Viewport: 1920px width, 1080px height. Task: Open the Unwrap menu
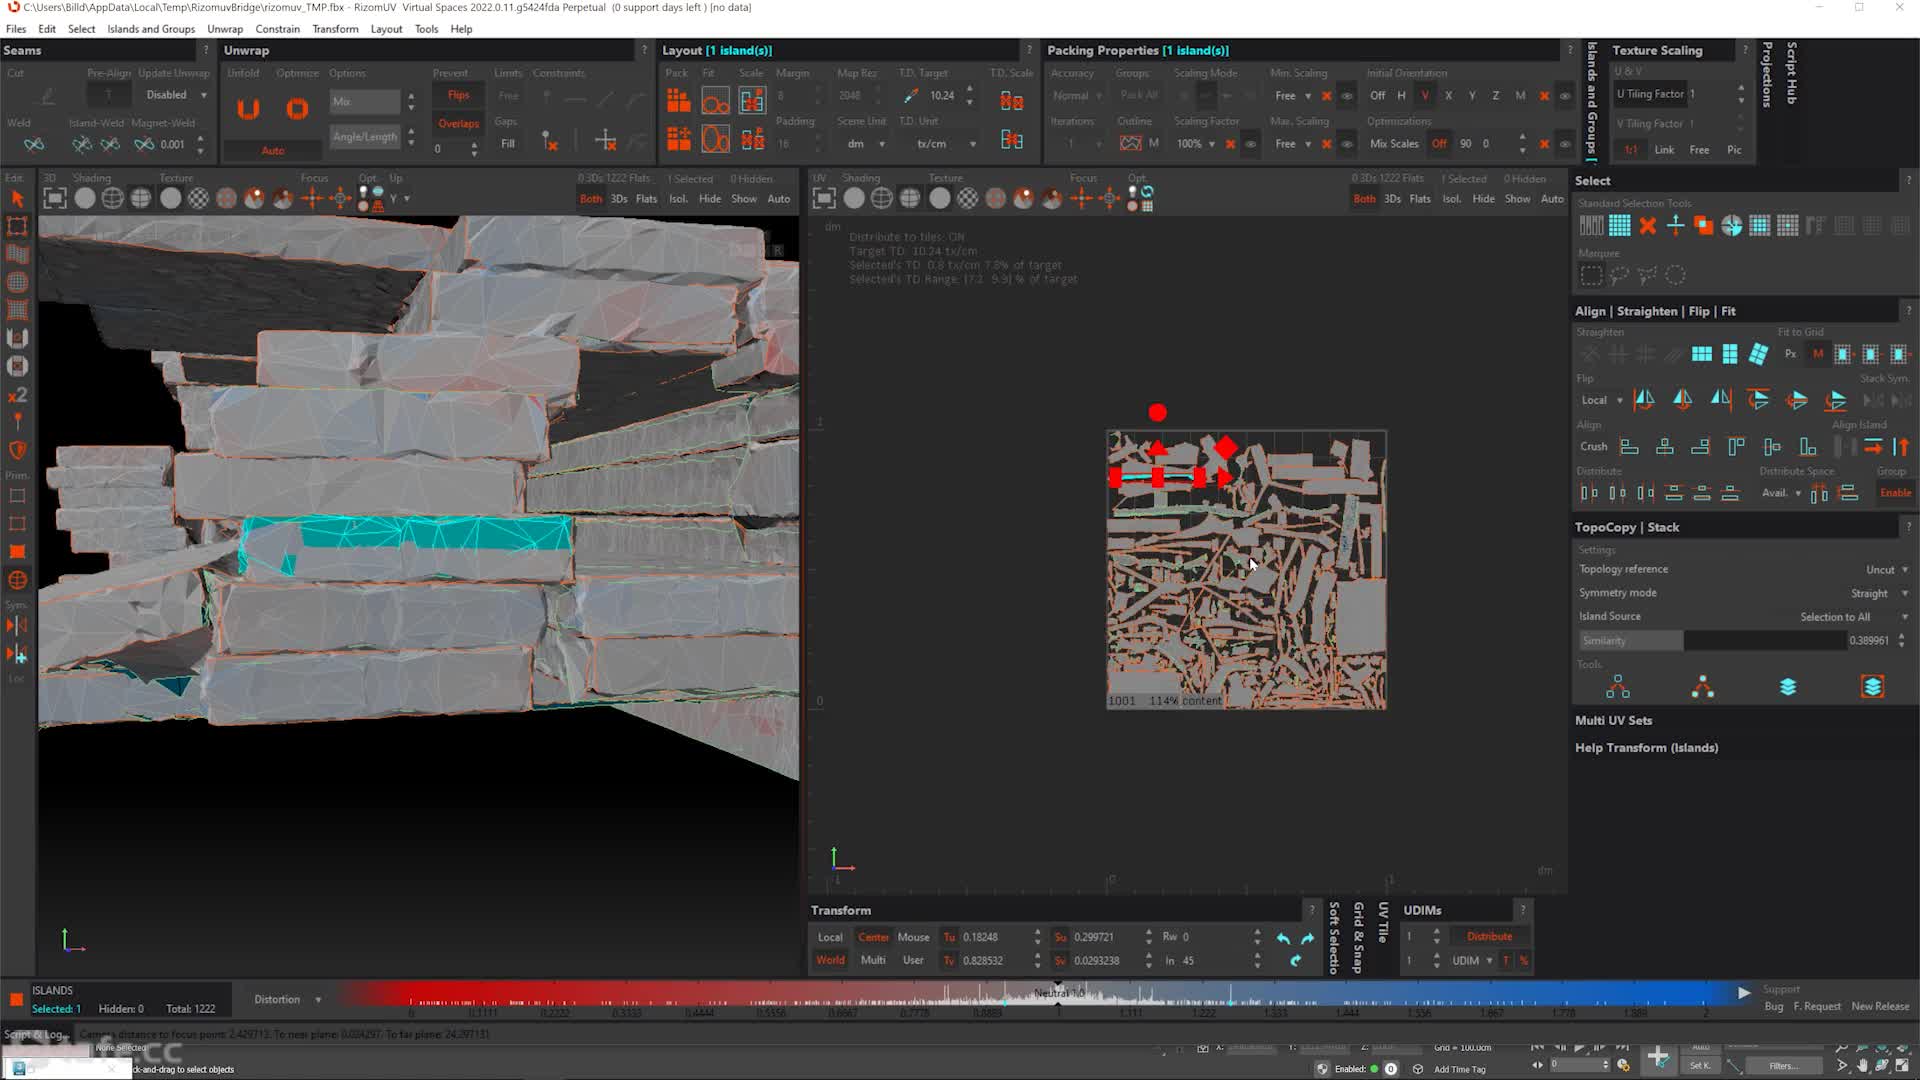click(225, 29)
